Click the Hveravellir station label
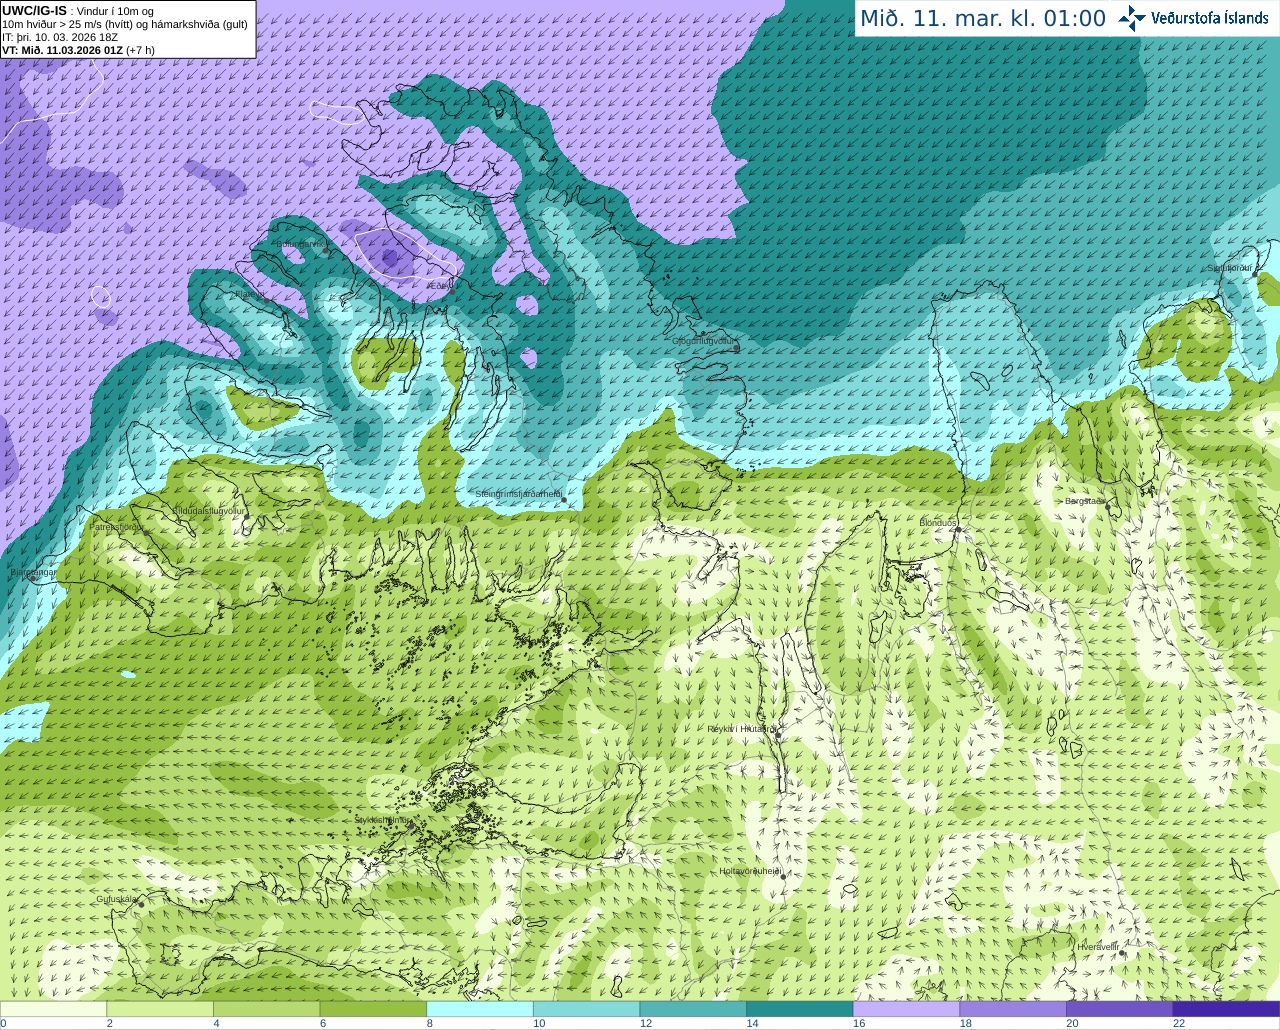The image size is (1280, 1030). click(x=1097, y=946)
